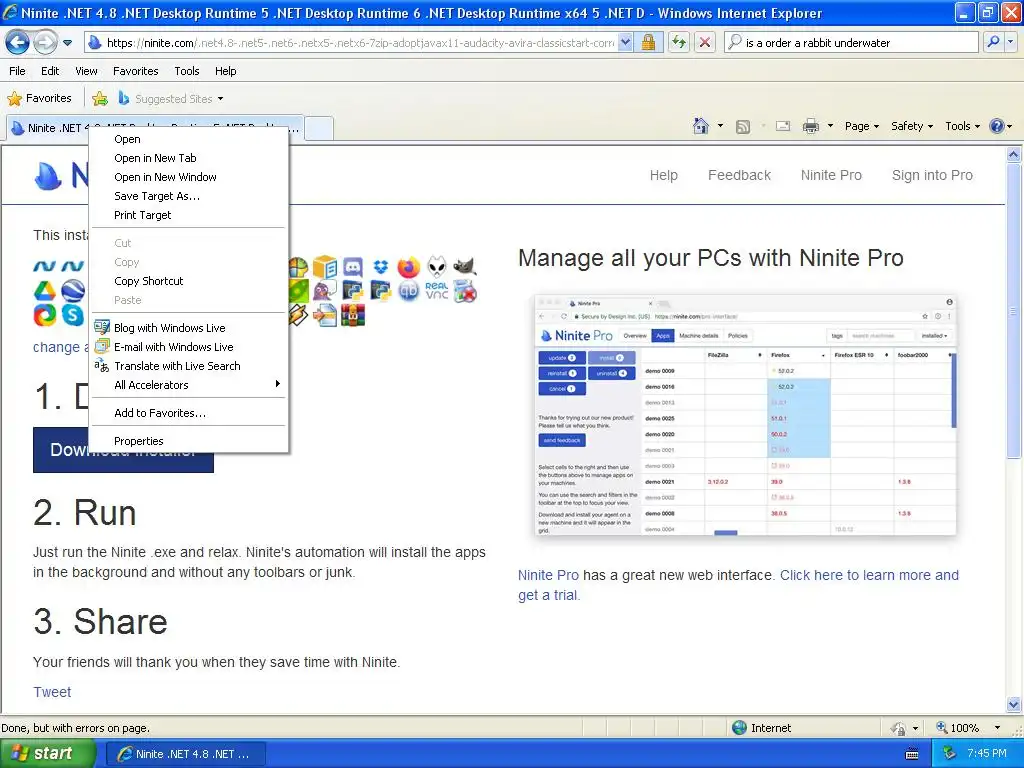Viewport: 1024px width, 768px height.
Task: Select Print Target menu item
Action: coord(188,215)
